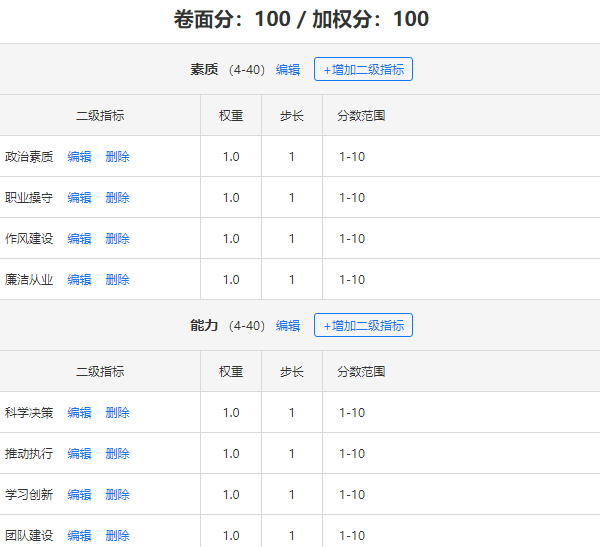Edit the 科学决策 indicator

[79, 413]
